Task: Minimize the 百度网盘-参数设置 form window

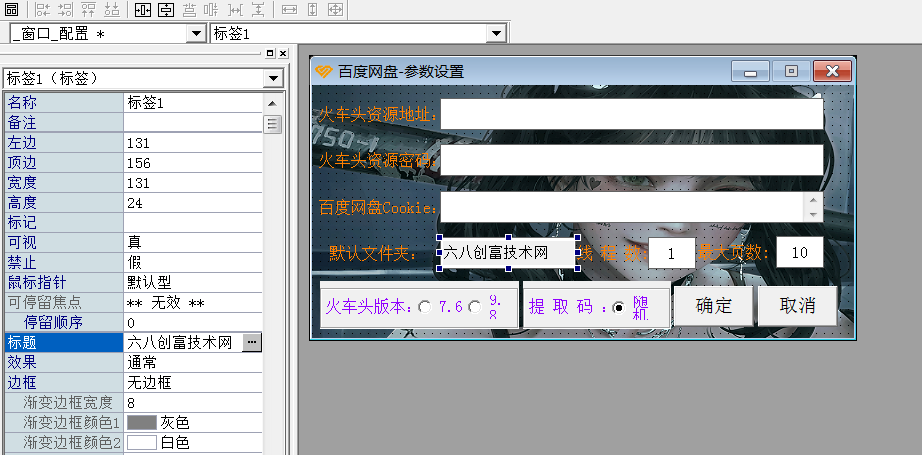Action: (750, 72)
